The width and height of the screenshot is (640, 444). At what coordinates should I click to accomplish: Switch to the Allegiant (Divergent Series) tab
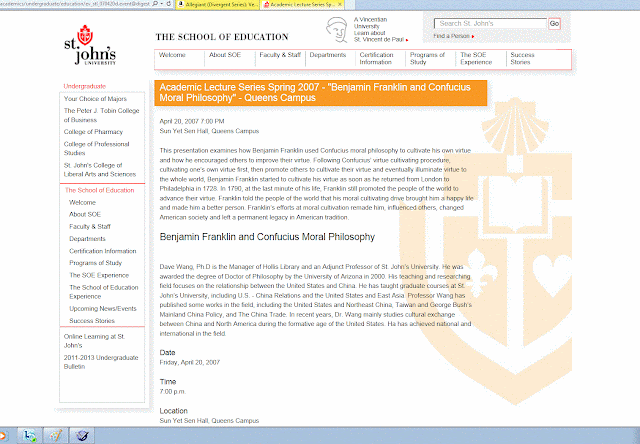tap(218, 4)
